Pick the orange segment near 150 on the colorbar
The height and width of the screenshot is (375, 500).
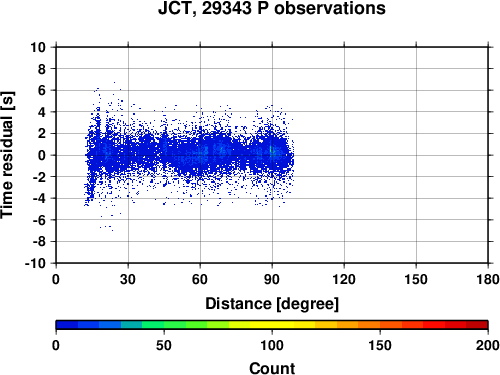pos(380,325)
